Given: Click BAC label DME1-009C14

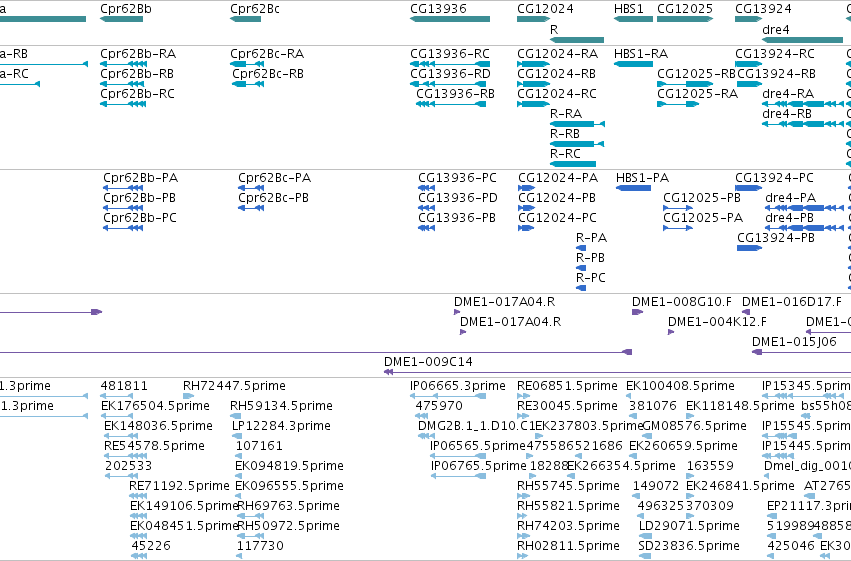Looking at the screenshot, I should pos(428,362).
